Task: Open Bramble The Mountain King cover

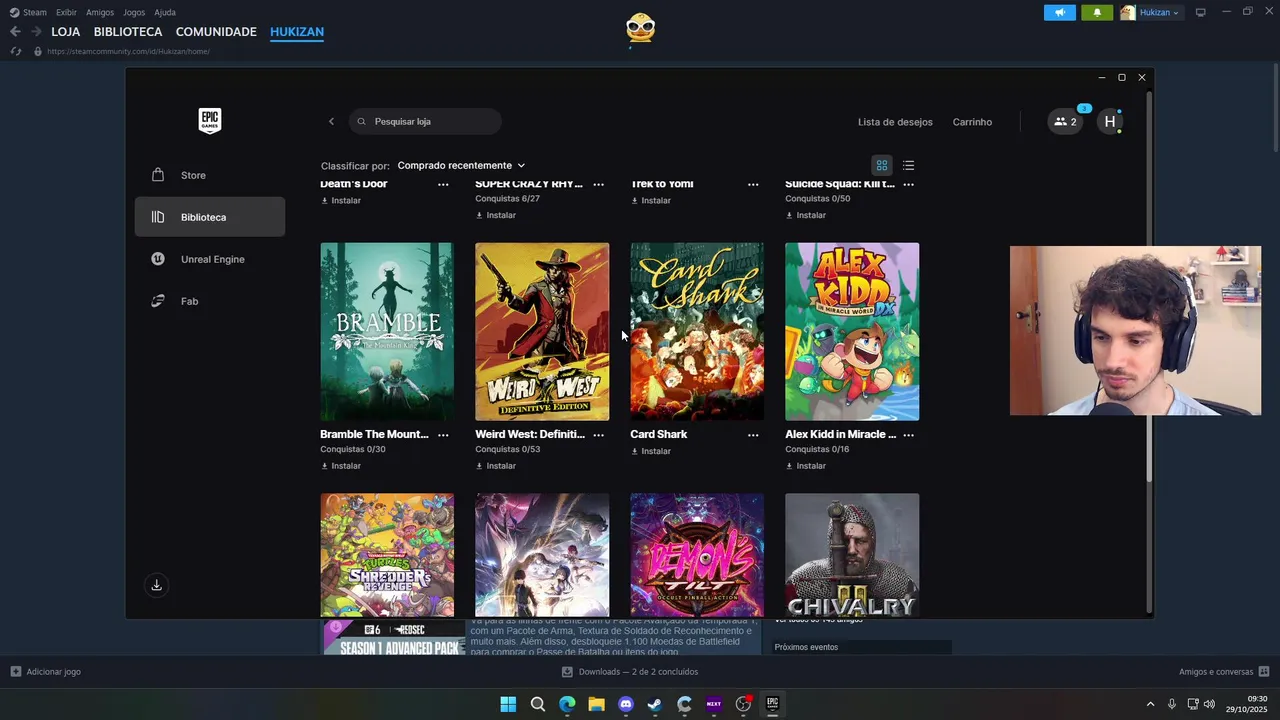Action: [387, 331]
